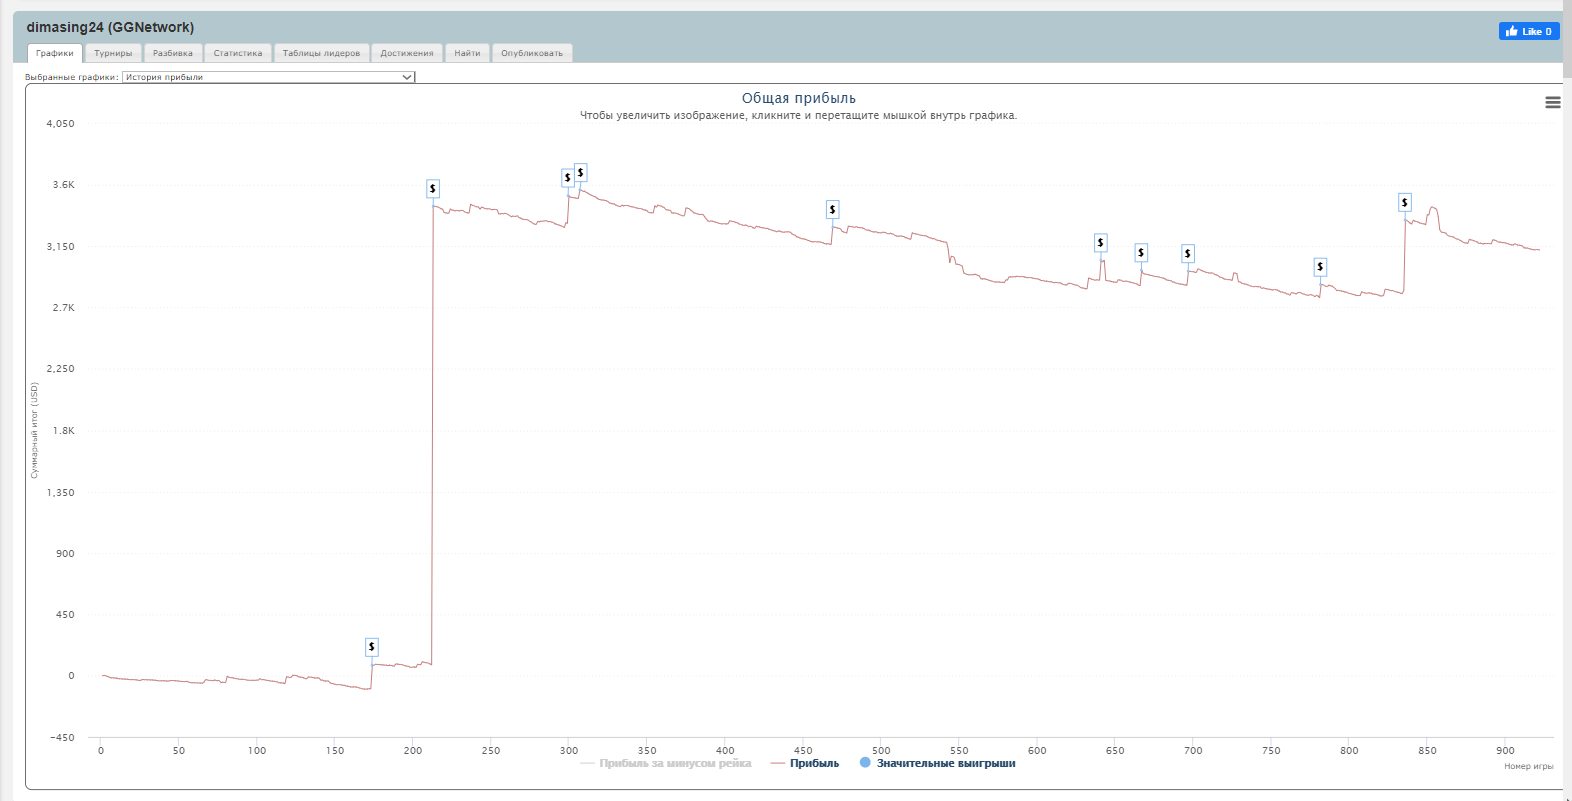Click the 'Выбранные графики:' label
The height and width of the screenshot is (801, 1572).
(x=72, y=77)
